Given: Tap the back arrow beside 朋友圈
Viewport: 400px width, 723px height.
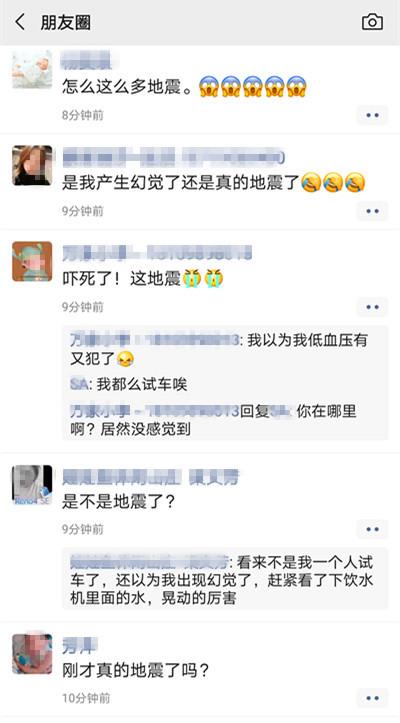Looking at the screenshot, I should click(x=19, y=22).
